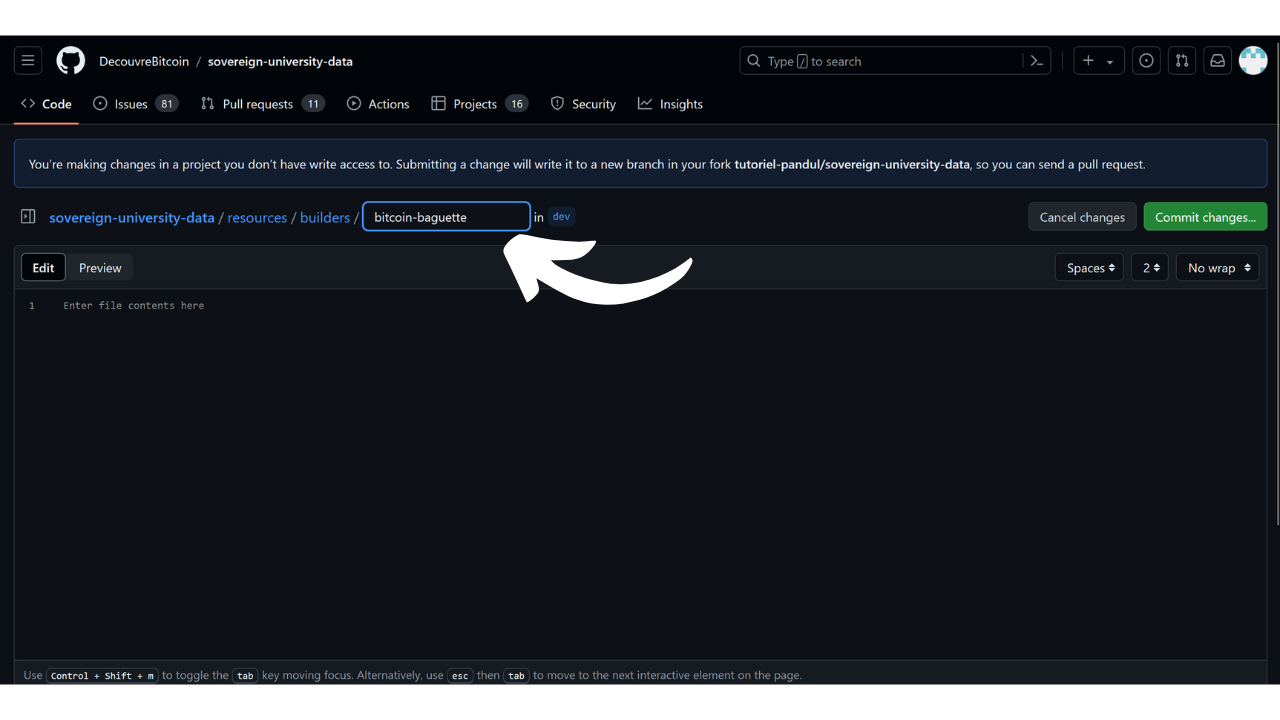Click the bitcoin-baguette file name field

pyautogui.click(x=446, y=217)
